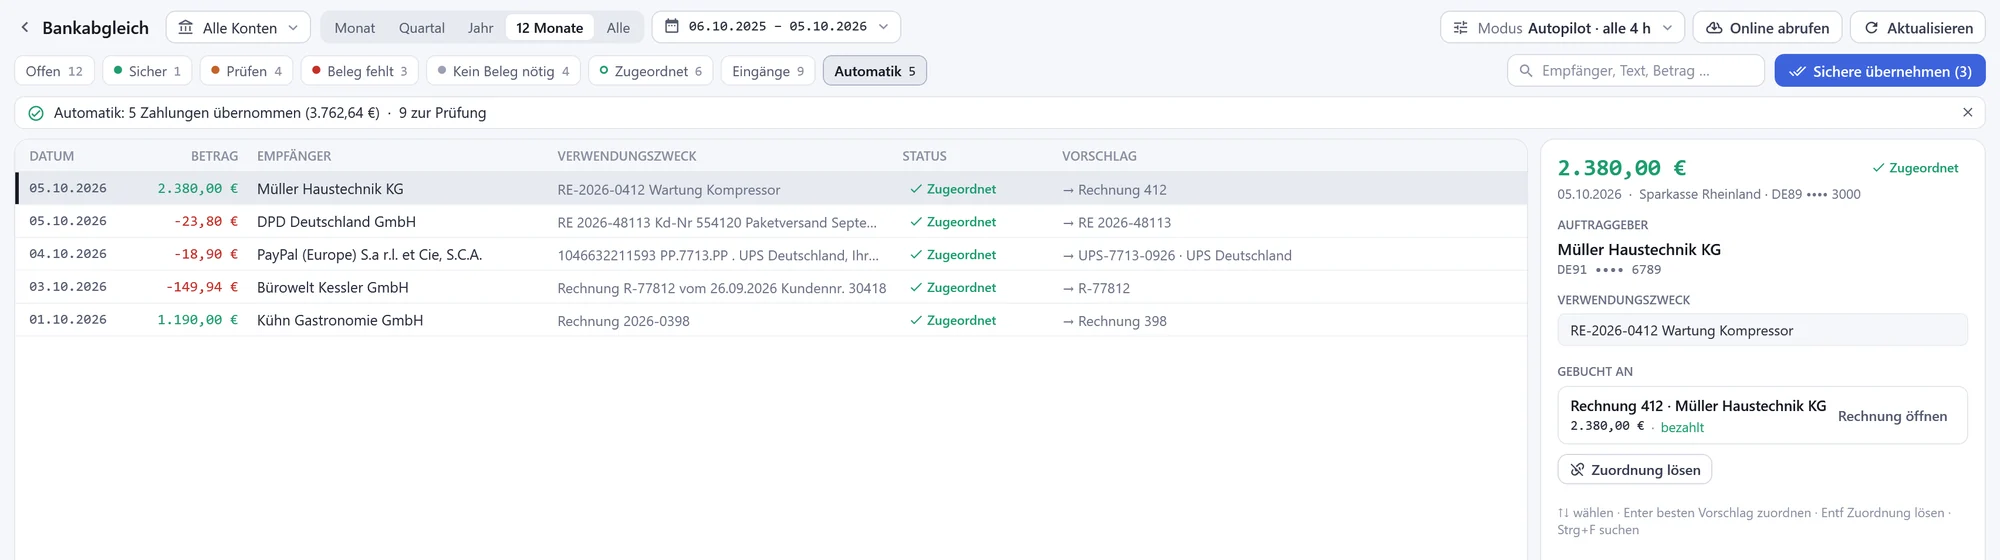Sort by the EMPFÄNGER column header
The width and height of the screenshot is (2000, 560).
click(294, 156)
